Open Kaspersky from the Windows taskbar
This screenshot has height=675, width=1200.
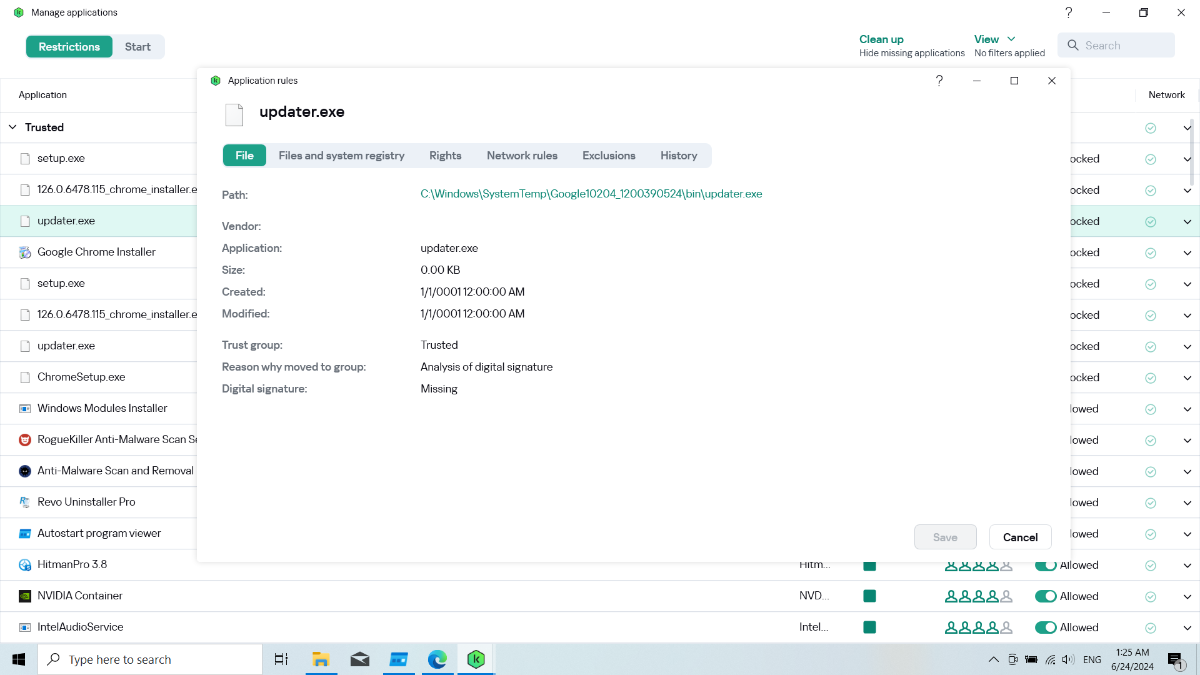tap(476, 659)
